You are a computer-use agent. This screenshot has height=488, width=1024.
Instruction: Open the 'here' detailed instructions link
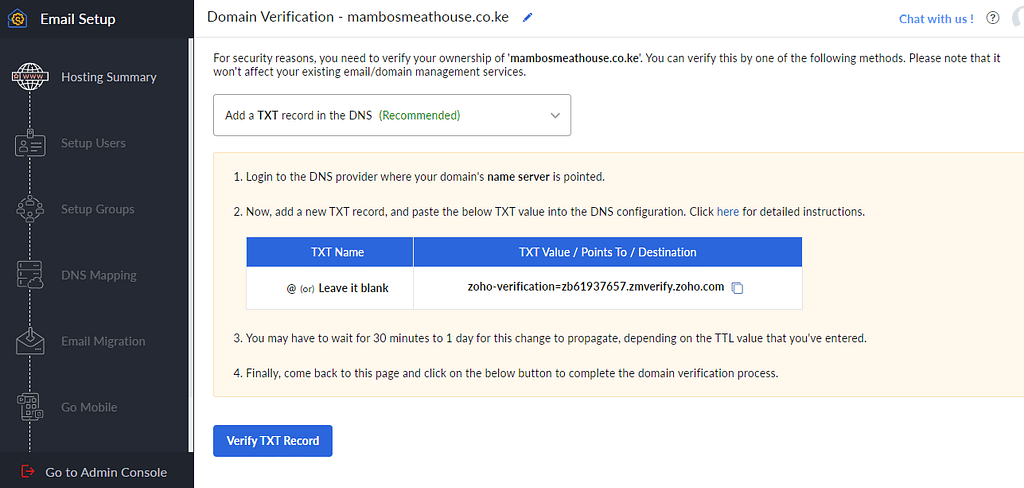(728, 212)
